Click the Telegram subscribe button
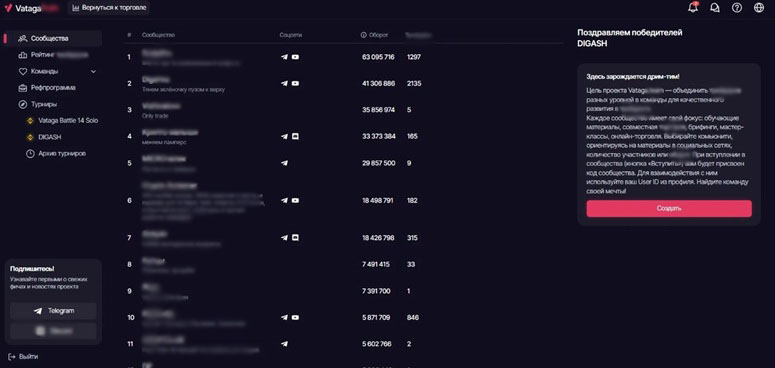The image size is (775, 368). click(53, 311)
